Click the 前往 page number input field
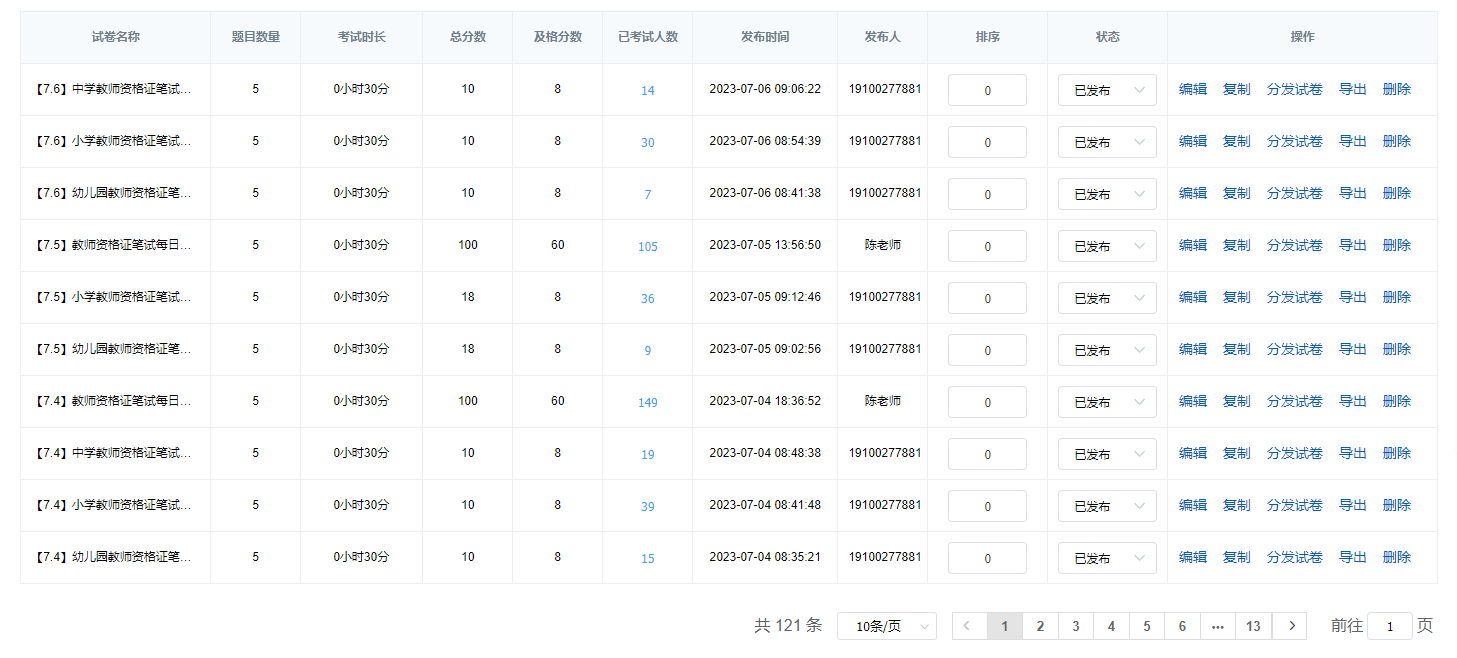This screenshot has height=658, width=1457. point(1389,626)
